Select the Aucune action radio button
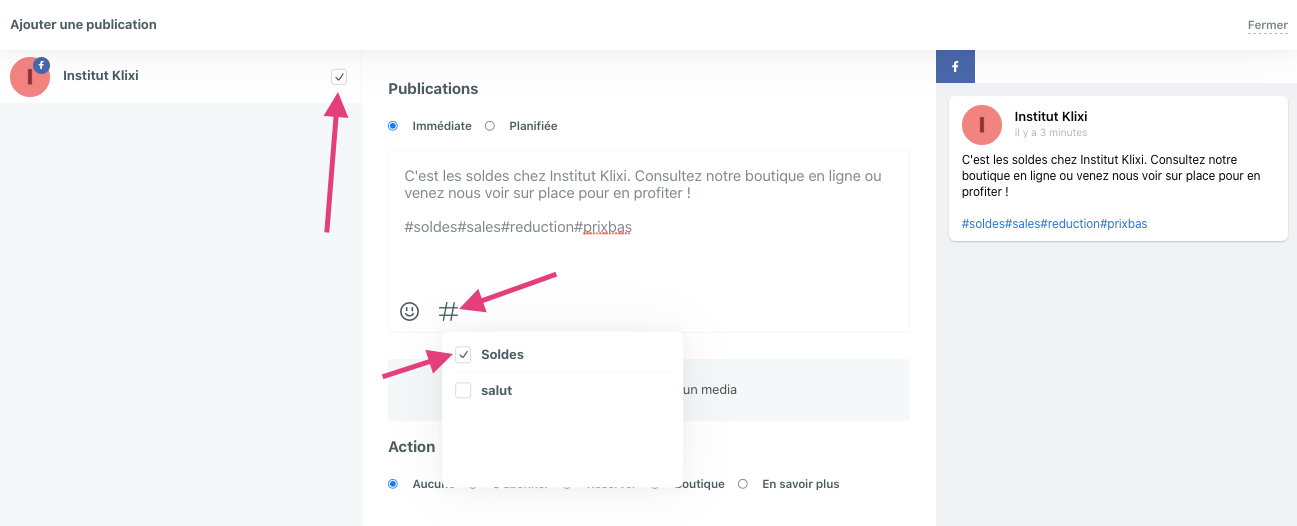The width and height of the screenshot is (1297, 526). 393,484
